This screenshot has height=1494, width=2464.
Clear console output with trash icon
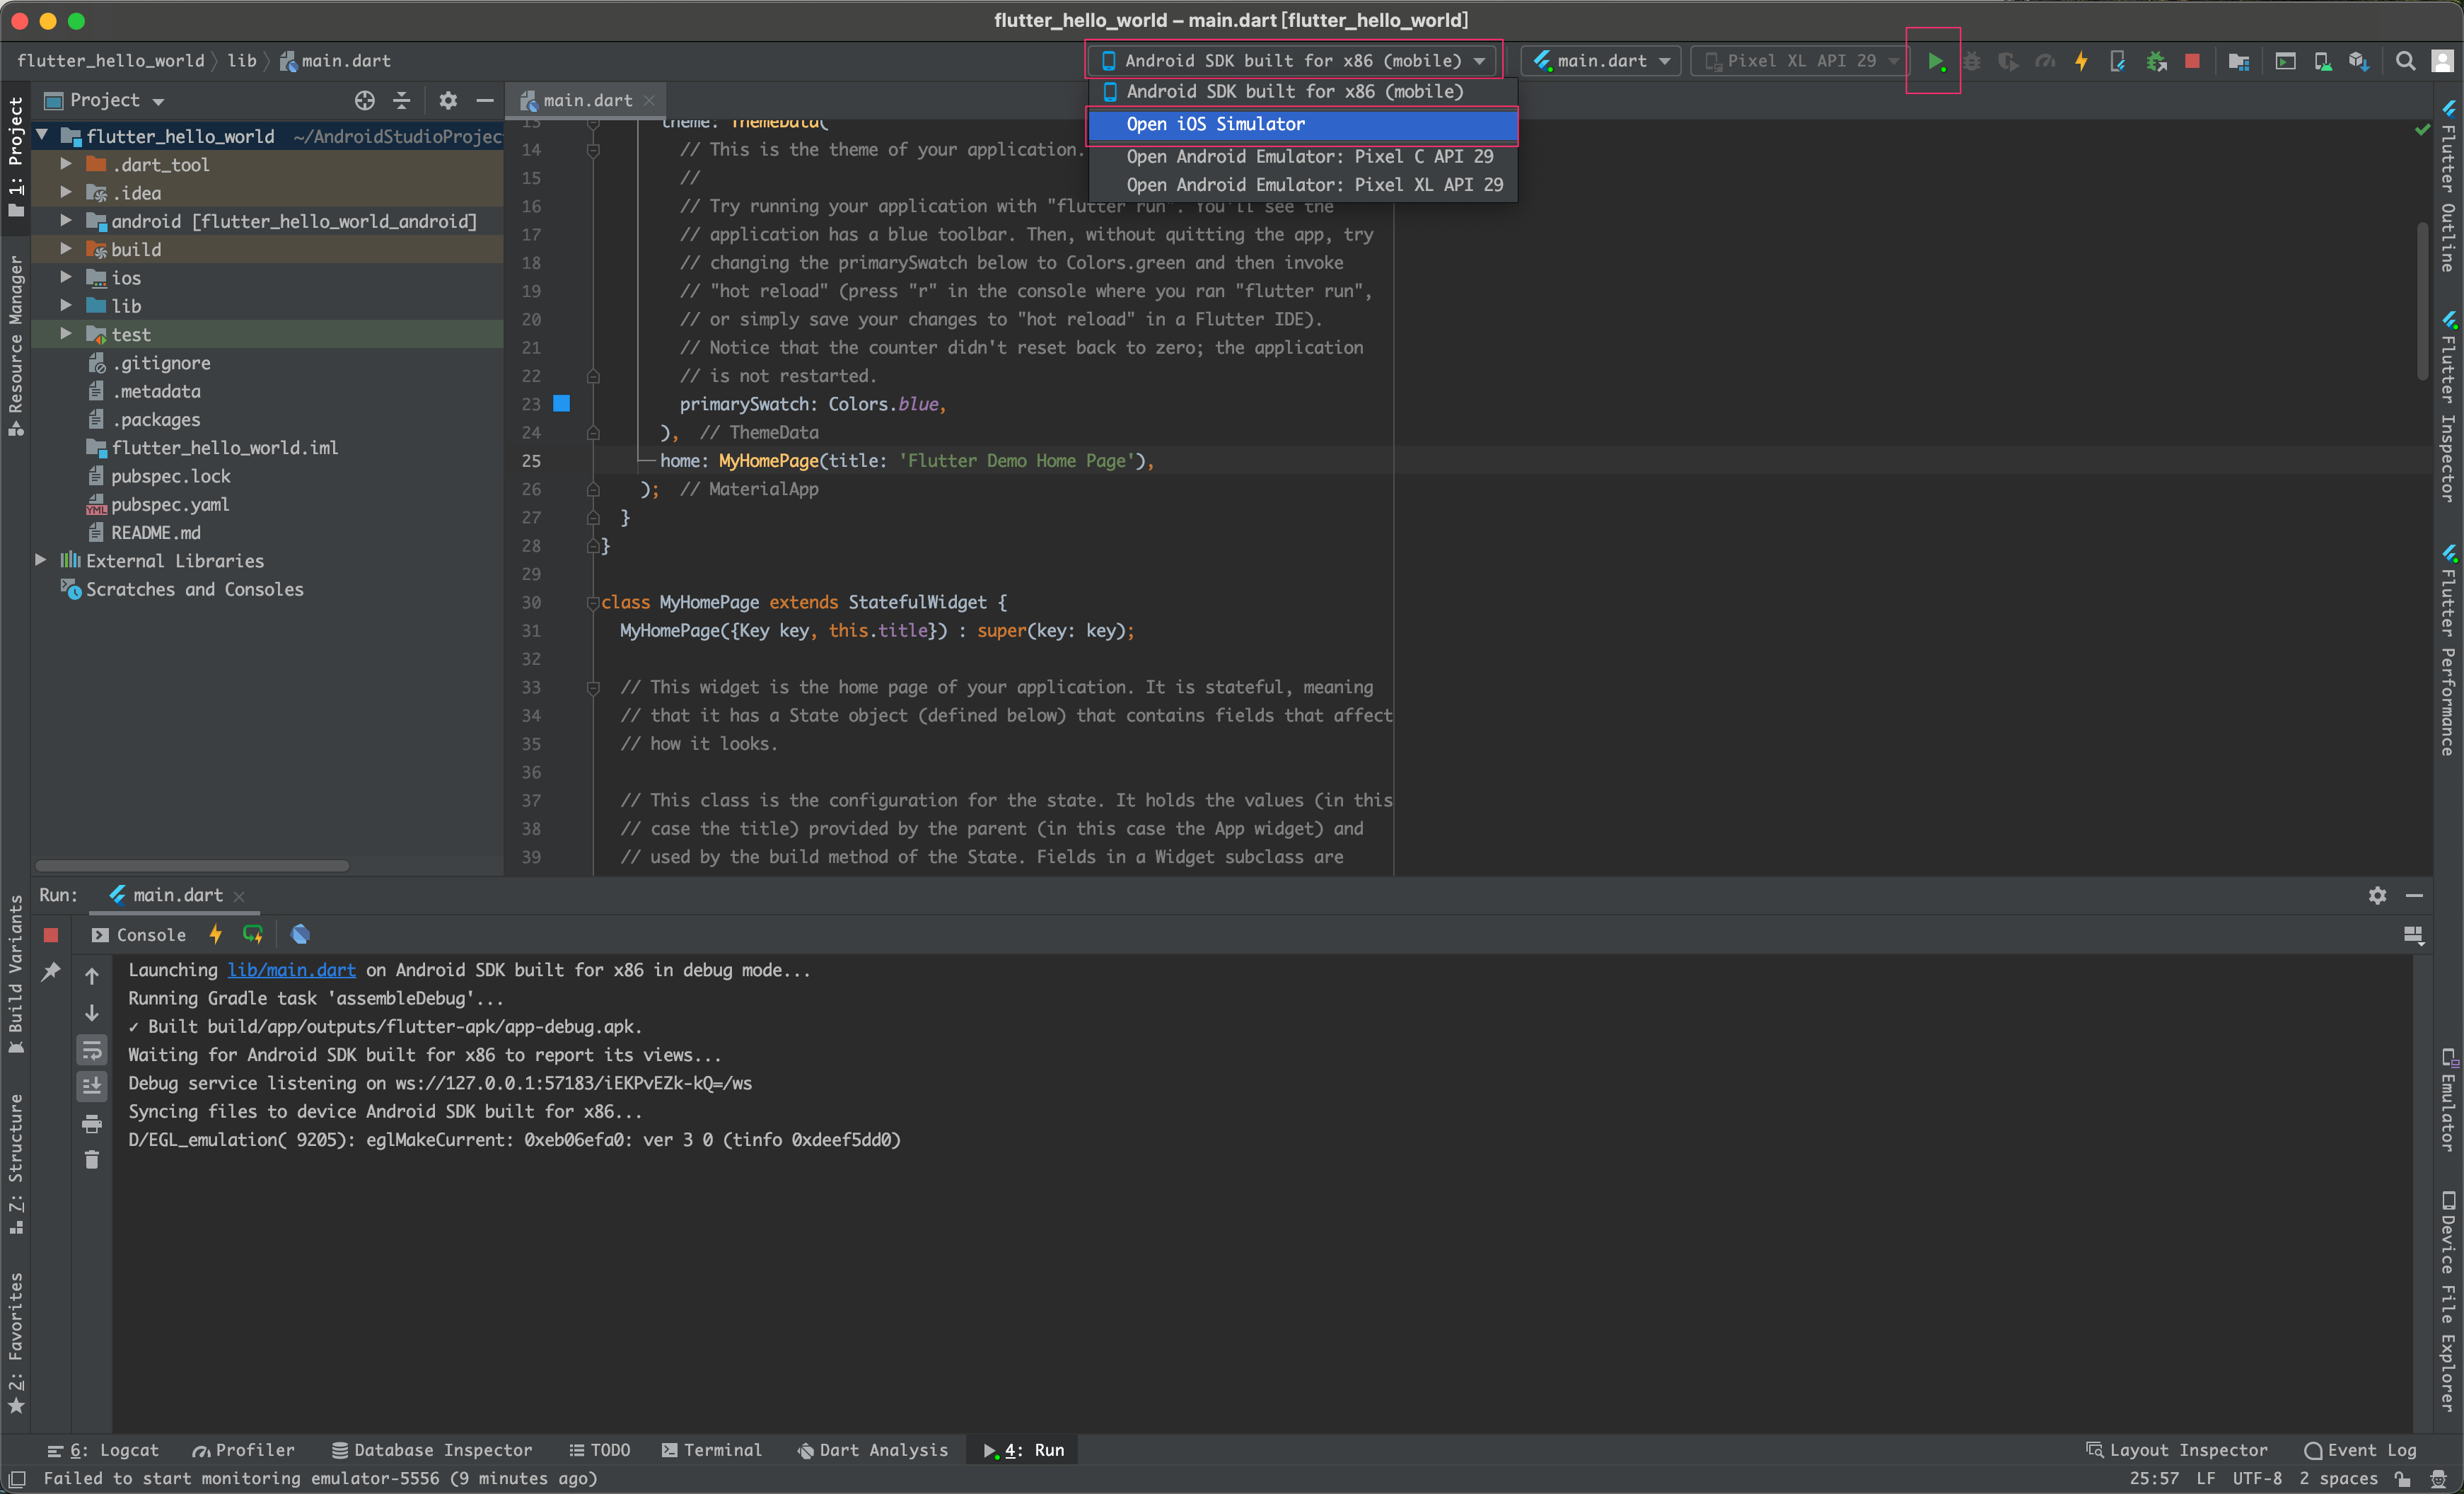click(x=92, y=1160)
